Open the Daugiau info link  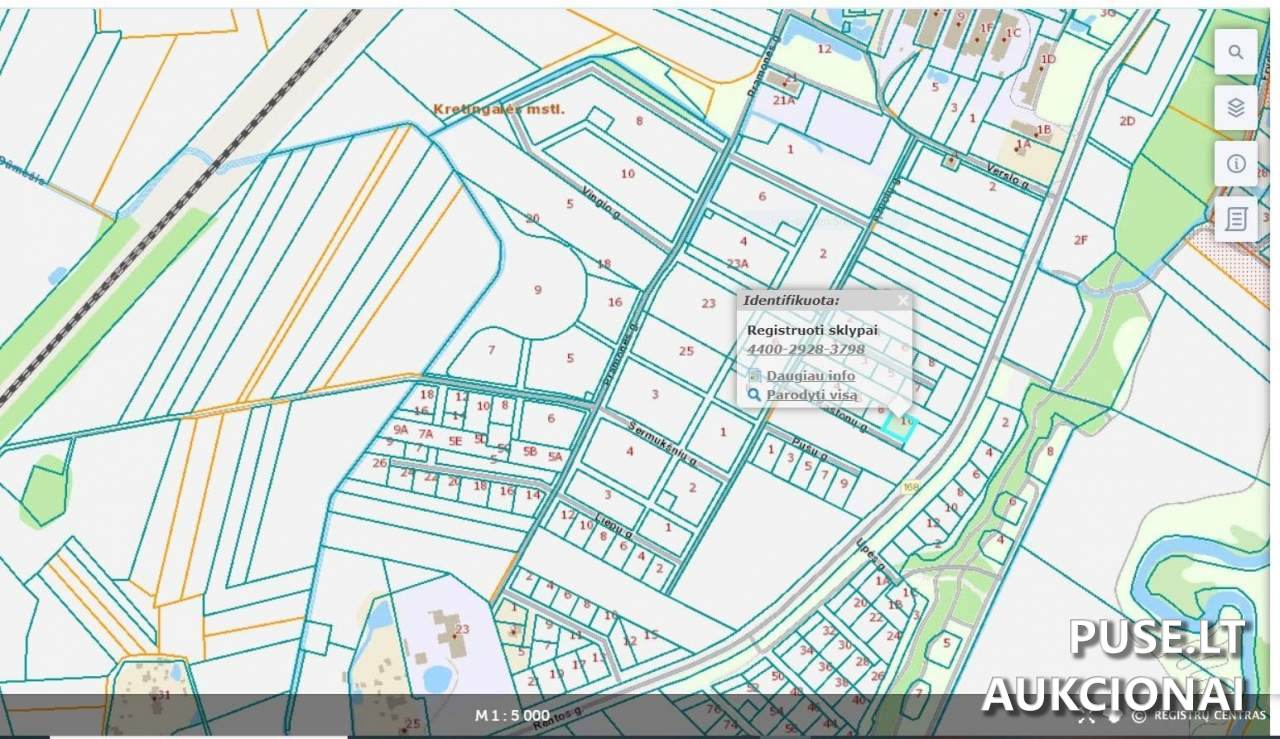(x=810, y=376)
